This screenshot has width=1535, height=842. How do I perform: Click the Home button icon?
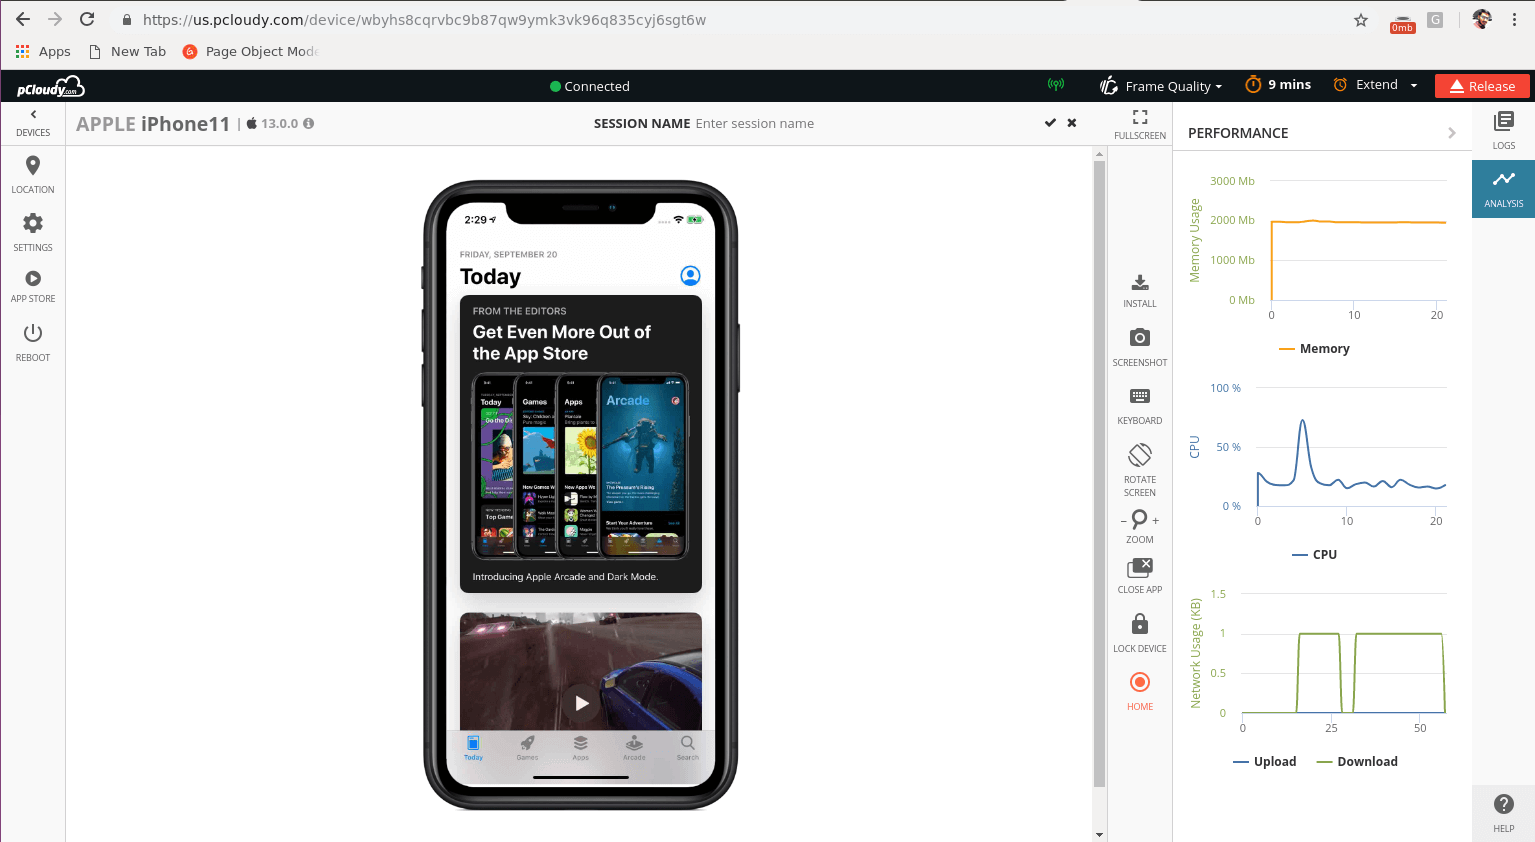point(1140,682)
